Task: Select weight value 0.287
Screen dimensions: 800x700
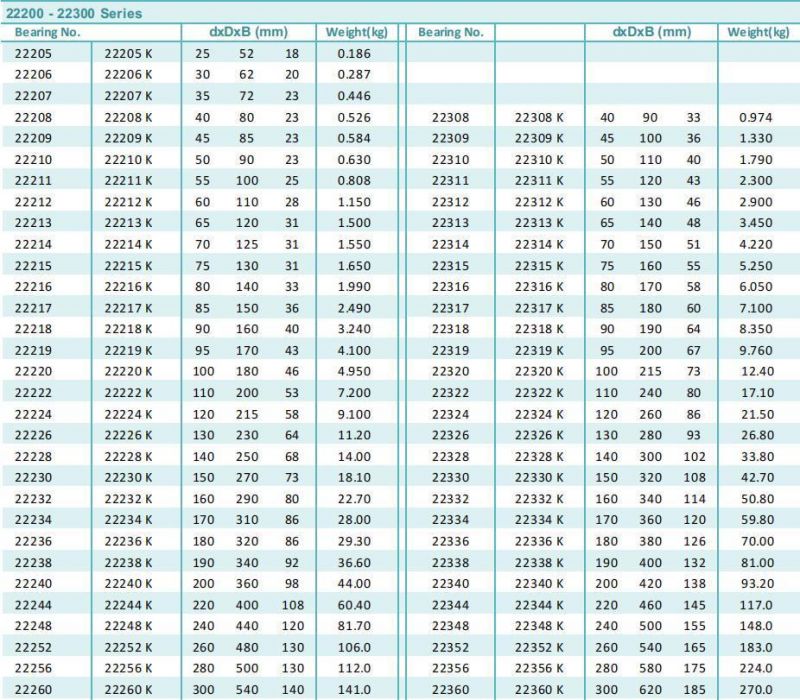Action: pos(354,74)
